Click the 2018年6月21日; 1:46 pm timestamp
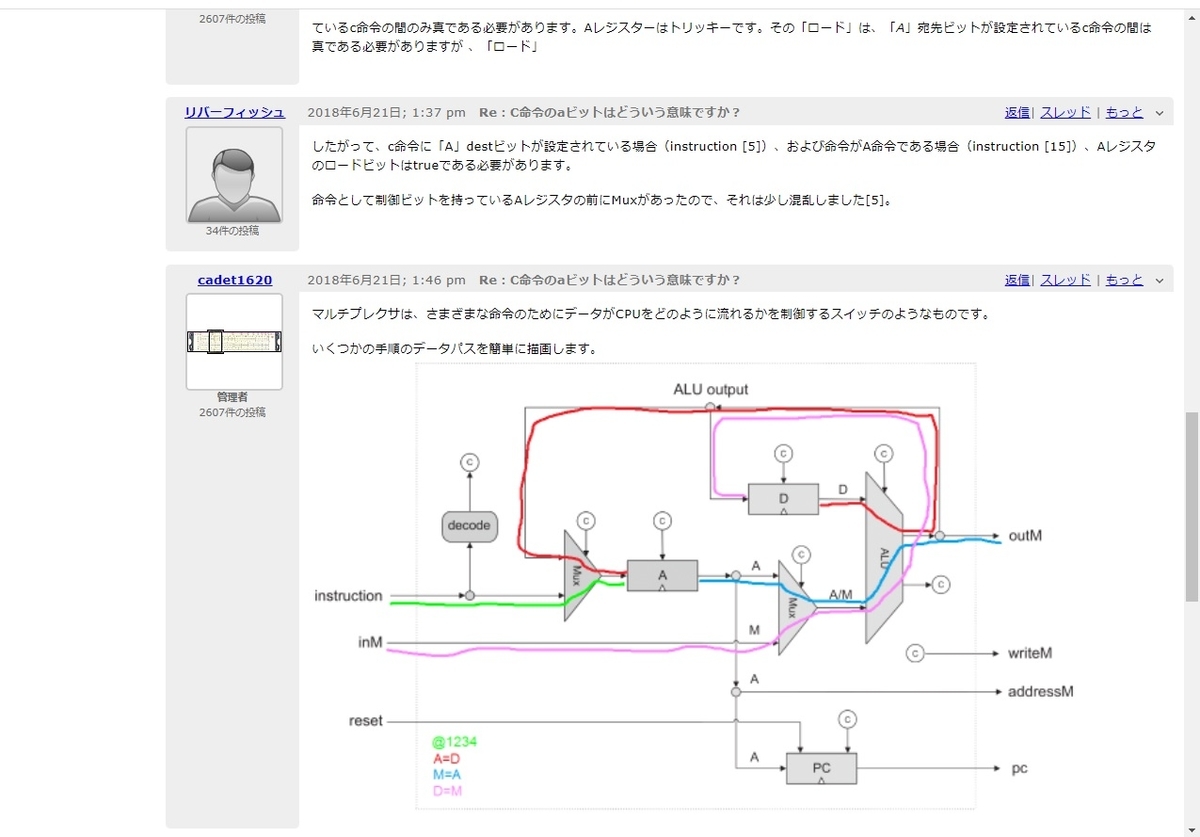 click(x=386, y=279)
